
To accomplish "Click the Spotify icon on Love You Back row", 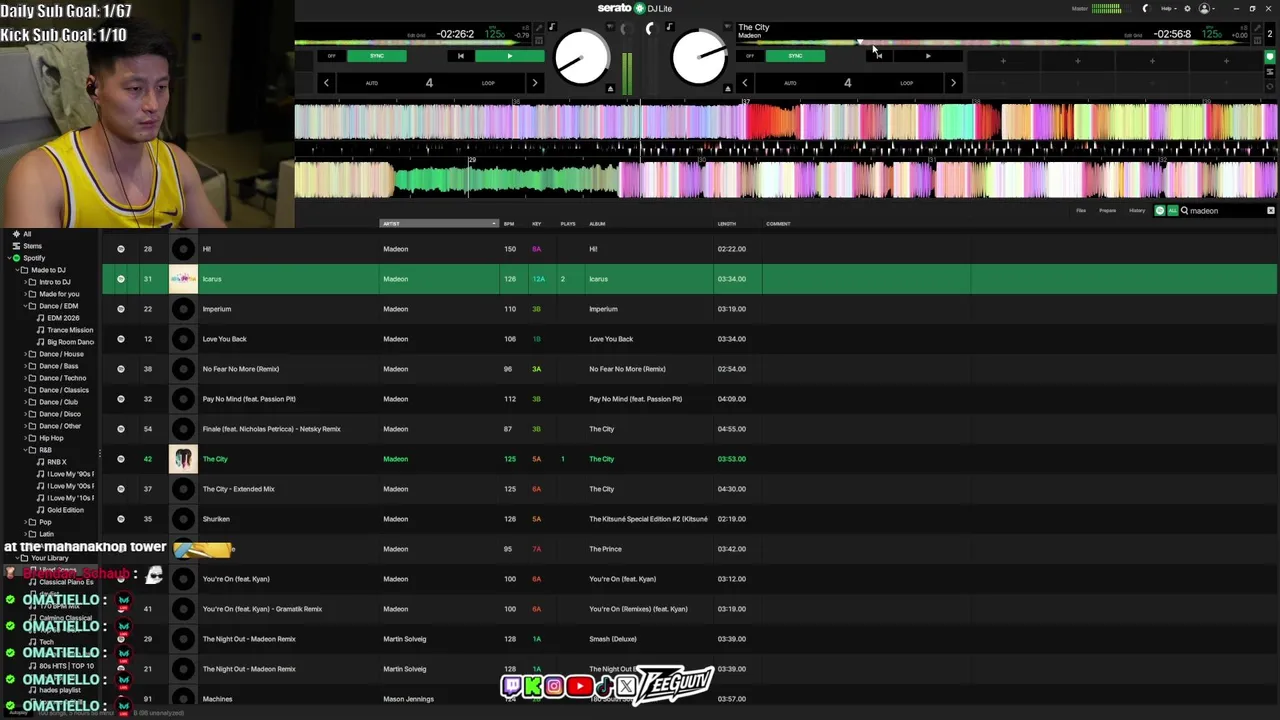I will 121,339.
